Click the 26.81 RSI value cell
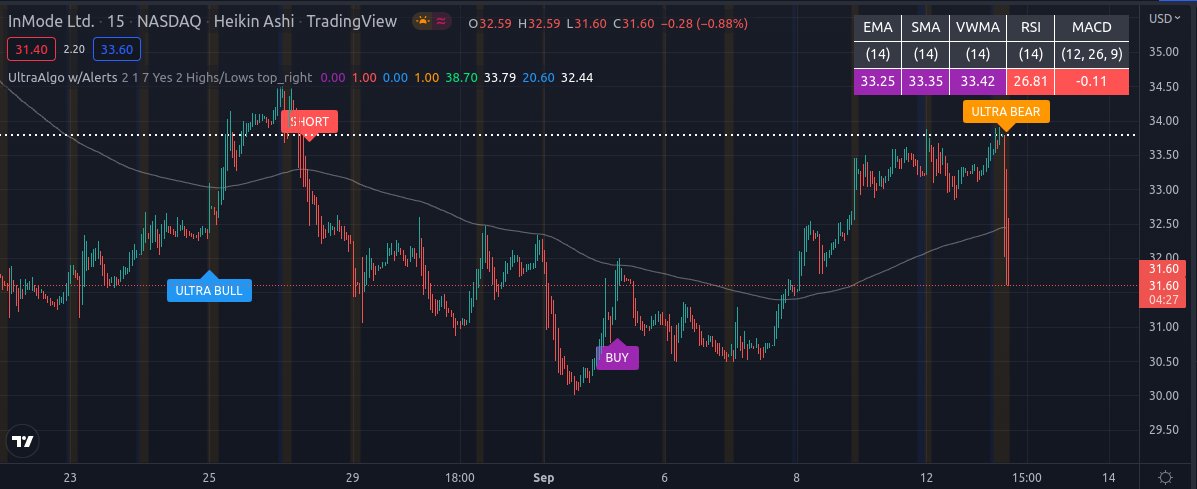 [1030, 81]
